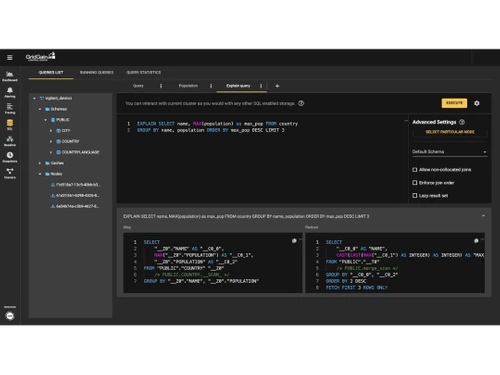Open the Default Schema dropdown

pos(449,152)
